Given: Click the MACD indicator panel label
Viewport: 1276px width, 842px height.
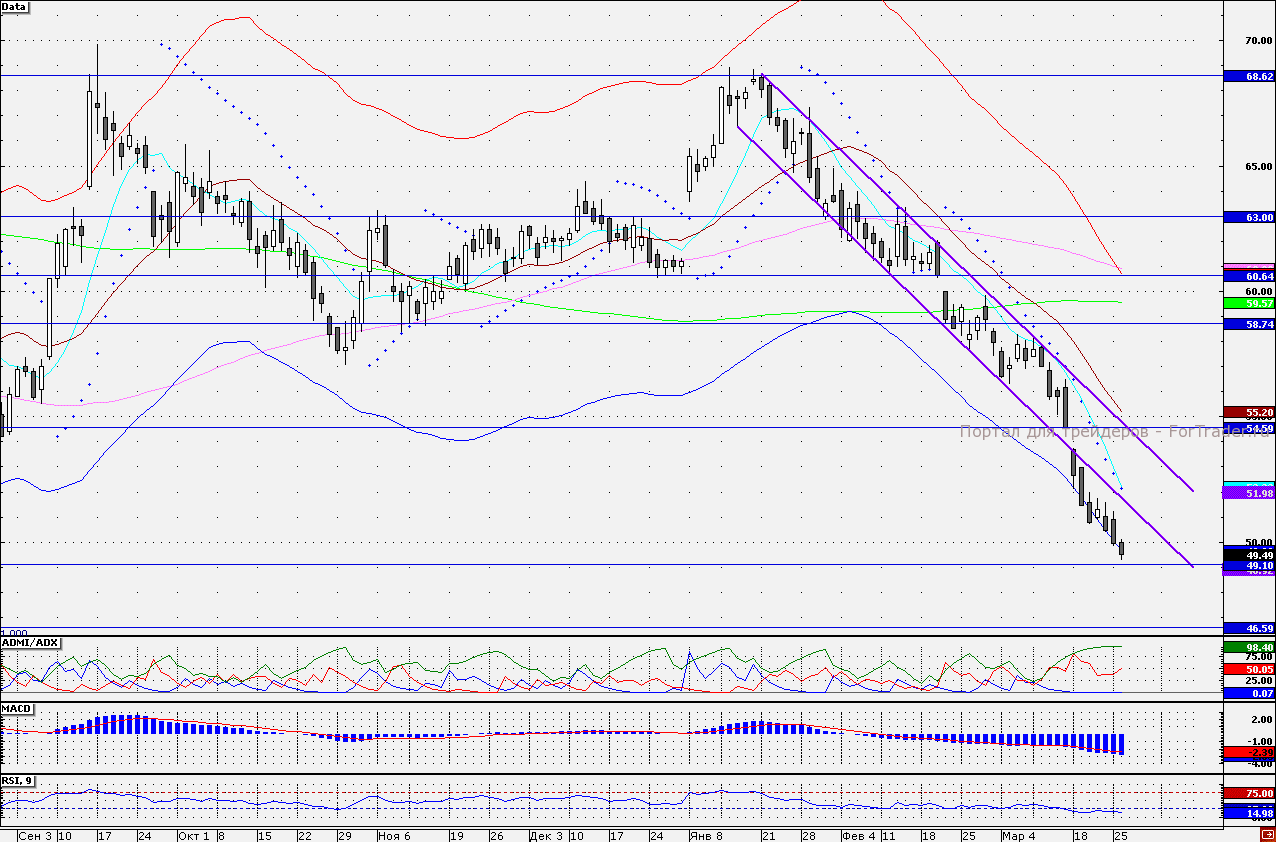Looking at the screenshot, I should (x=17, y=708).
